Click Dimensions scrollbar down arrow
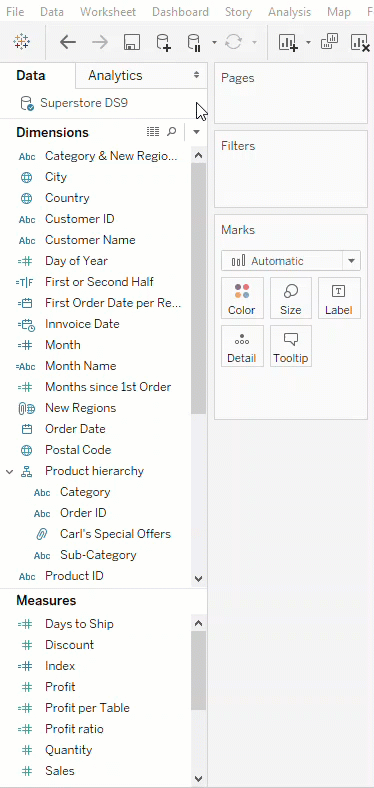This screenshot has height=788, width=374. click(199, 578)
